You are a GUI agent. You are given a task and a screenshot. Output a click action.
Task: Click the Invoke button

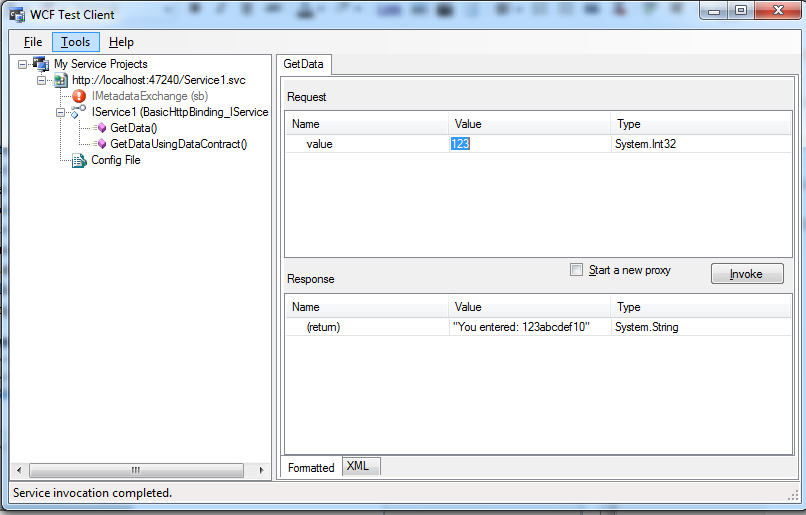tap(747, 274)
